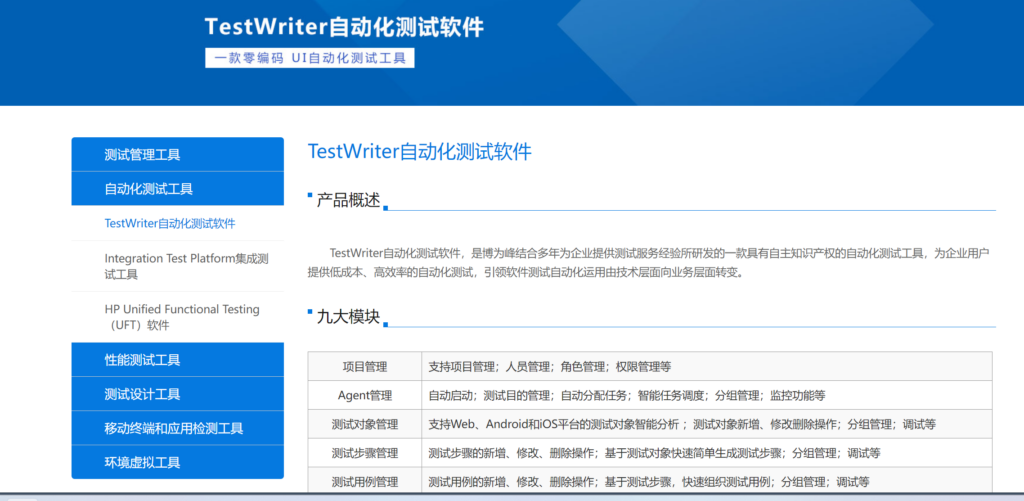Click the 支持项目管理;人员管理 description cell
The image size is (1024, 501).
pyautogui.click(x=707, y=366)
